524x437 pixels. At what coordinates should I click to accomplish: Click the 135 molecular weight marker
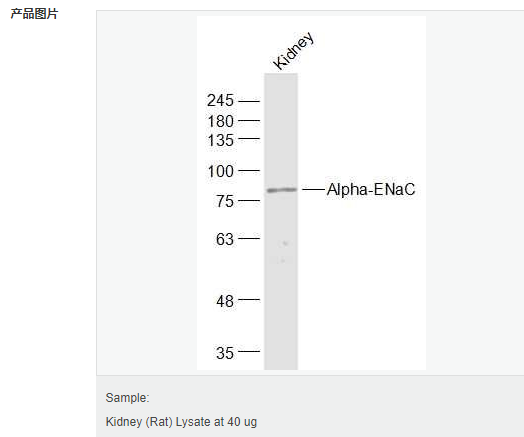click(221, 140)
